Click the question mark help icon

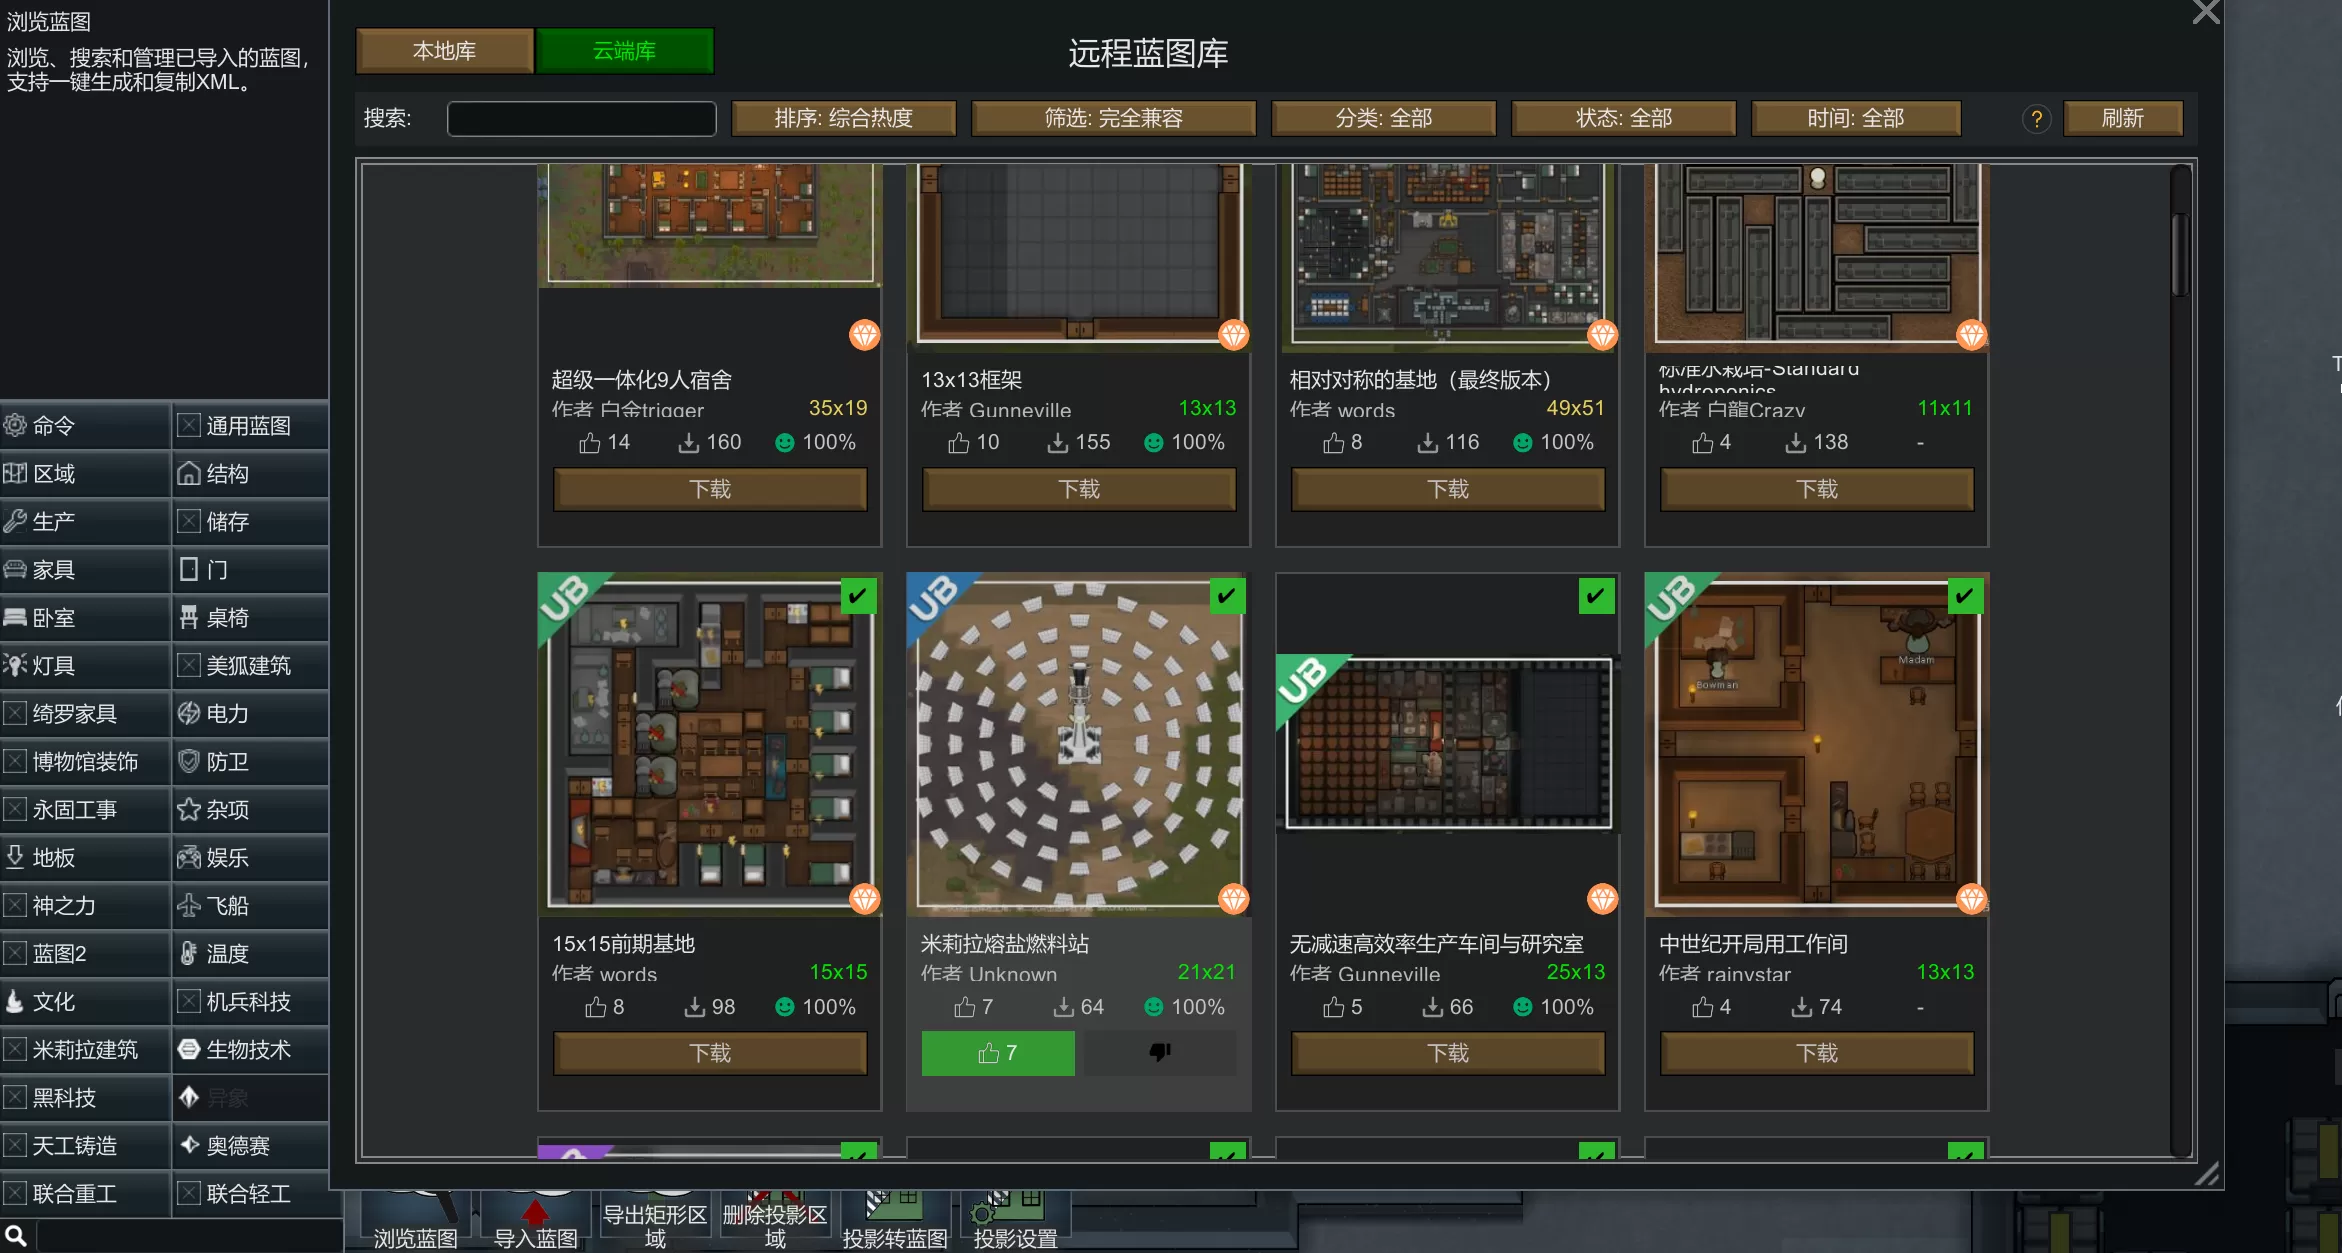pos(2036,119)
